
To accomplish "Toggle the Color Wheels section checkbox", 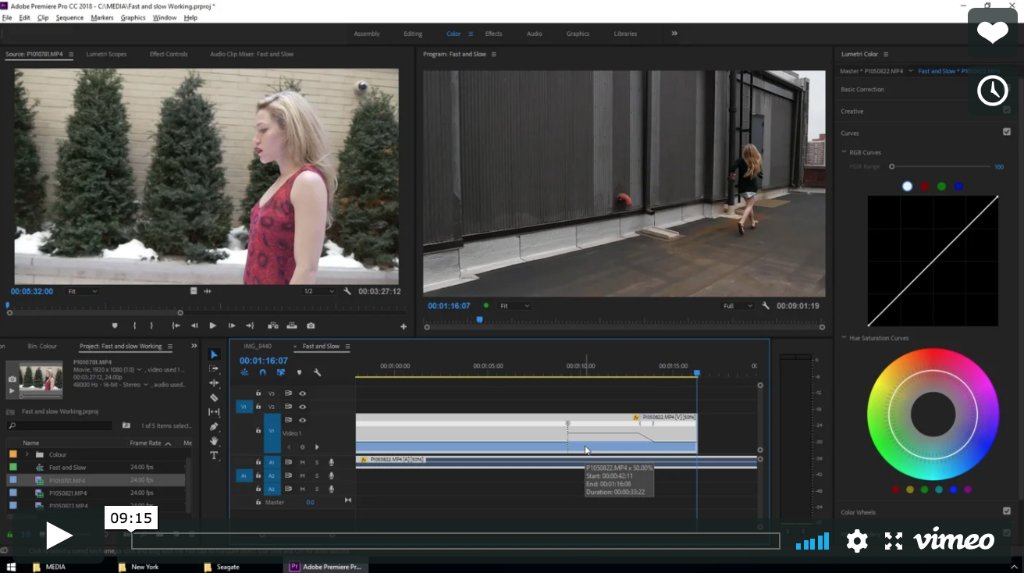I will tap(1006, 511).
